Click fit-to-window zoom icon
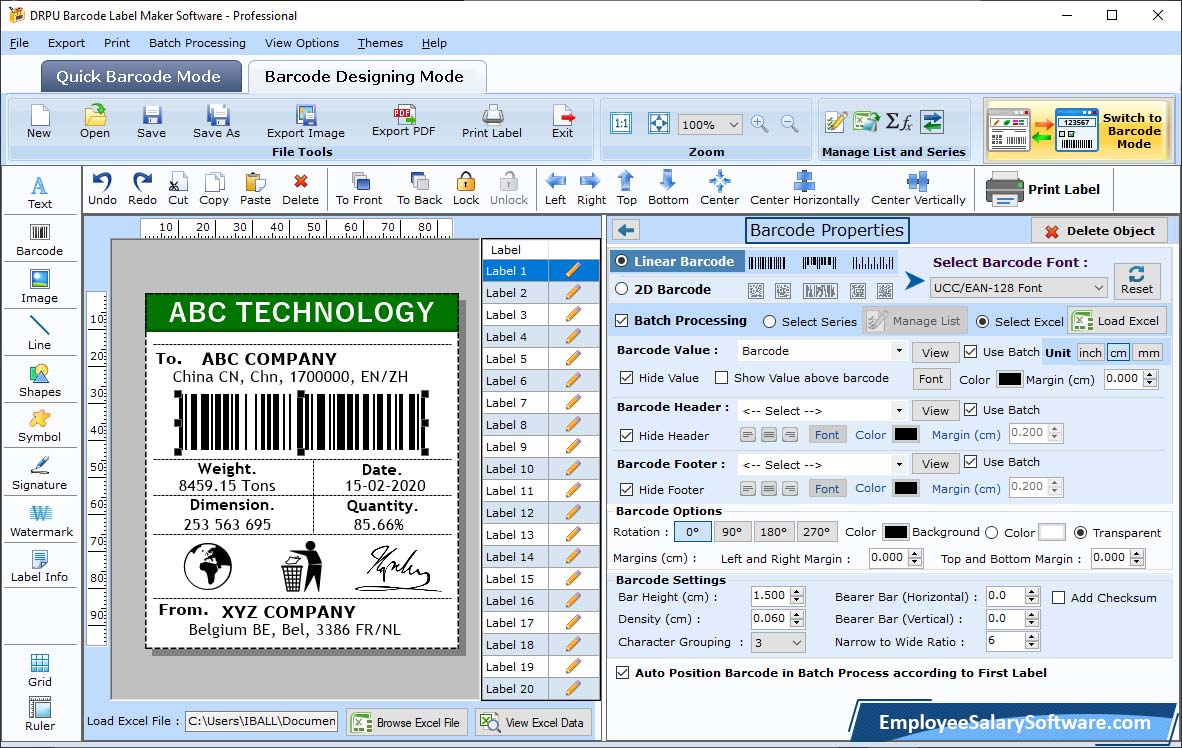Image resolution: width=1182 pixels, height=748 pixels. point(659,124)
